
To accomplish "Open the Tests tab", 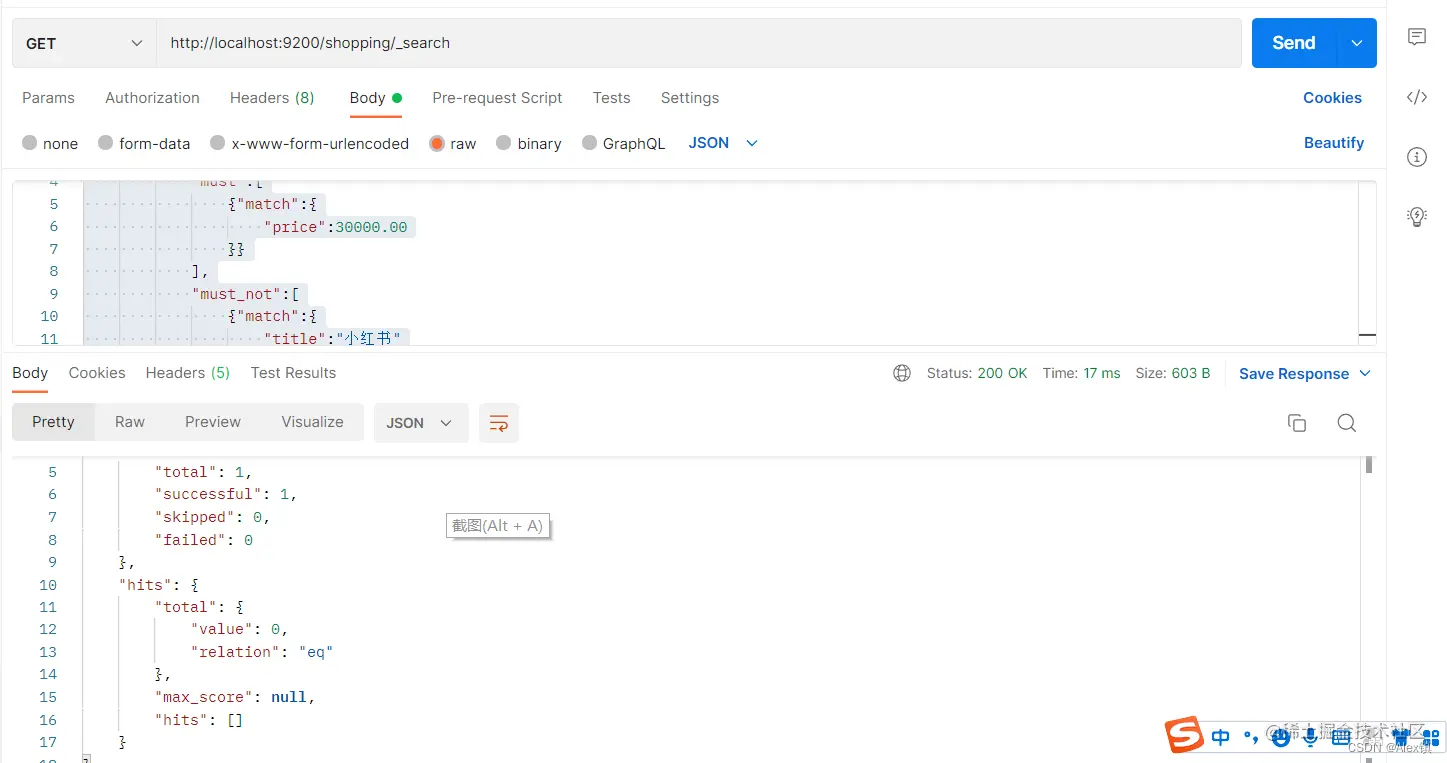I will coord(611,98).
